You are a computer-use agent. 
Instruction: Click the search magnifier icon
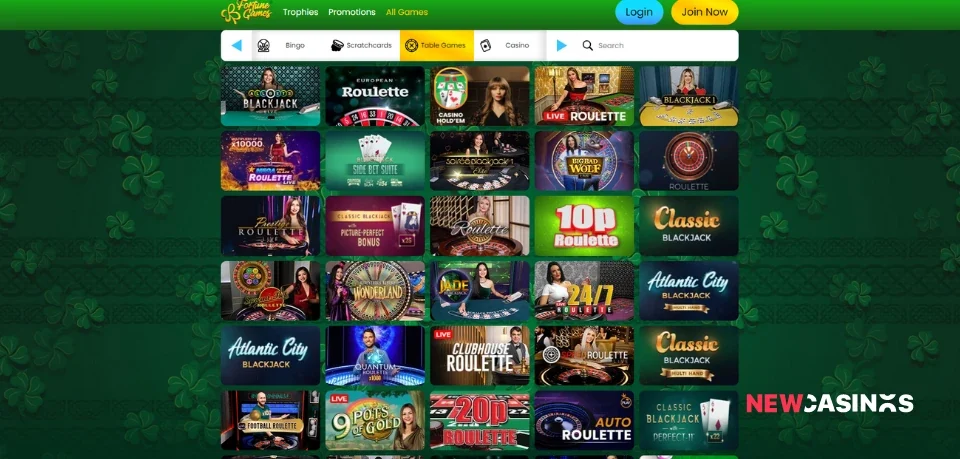588,45
